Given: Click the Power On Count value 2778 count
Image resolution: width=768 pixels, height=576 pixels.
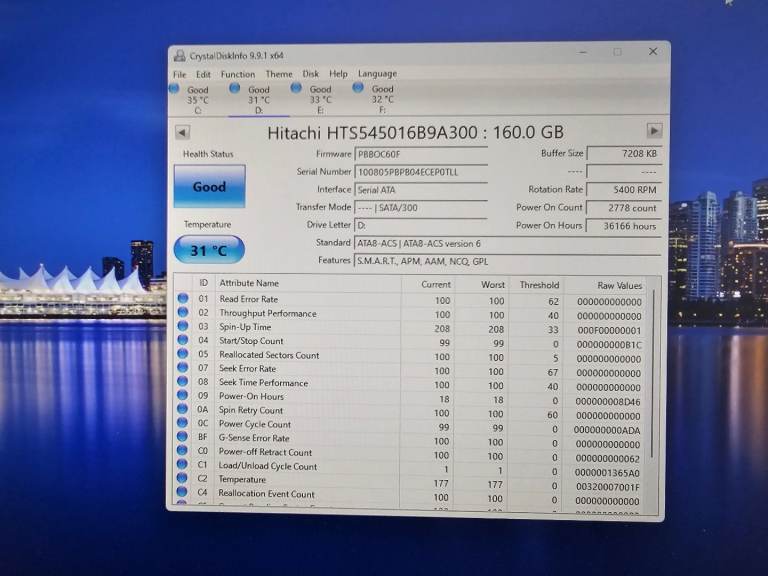Looking at the screenshot, I should pyautogui.click(x=624, y=208).
